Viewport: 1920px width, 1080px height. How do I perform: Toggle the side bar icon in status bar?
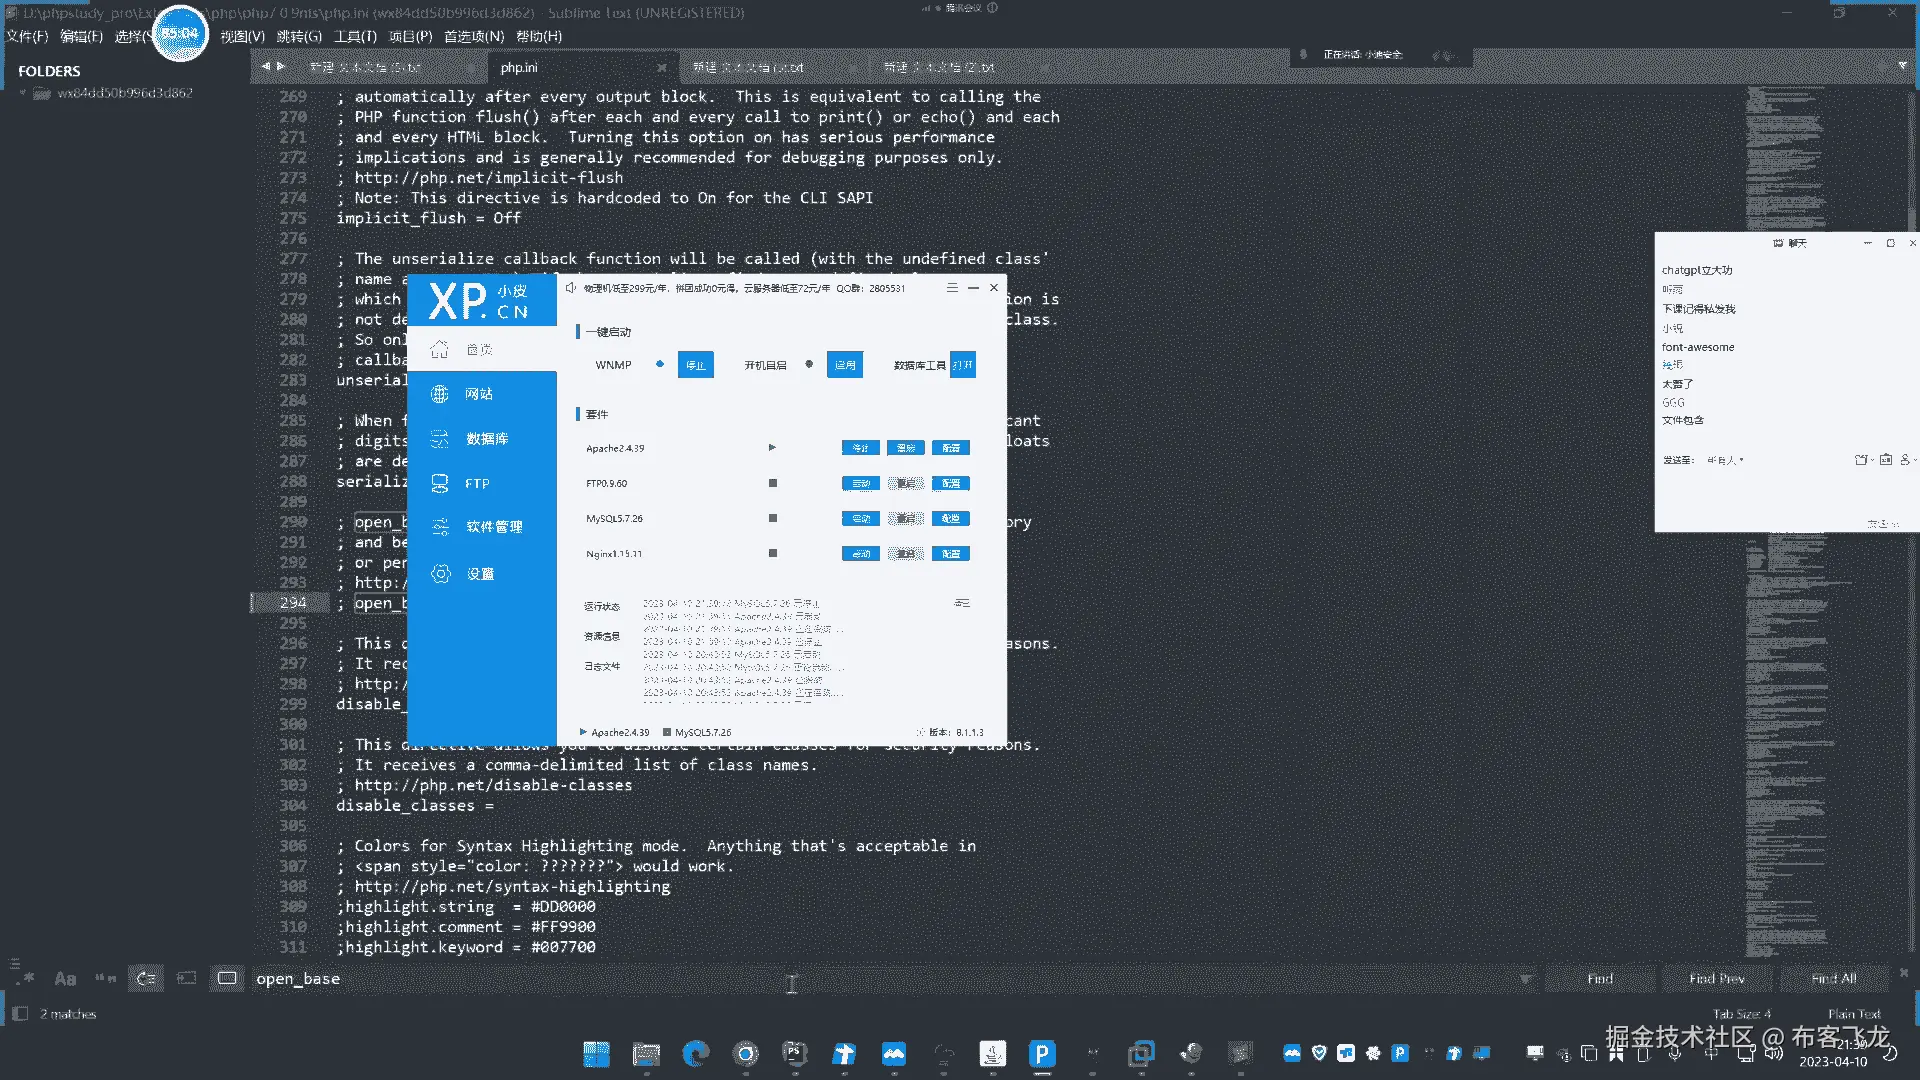pos(19,1014)
